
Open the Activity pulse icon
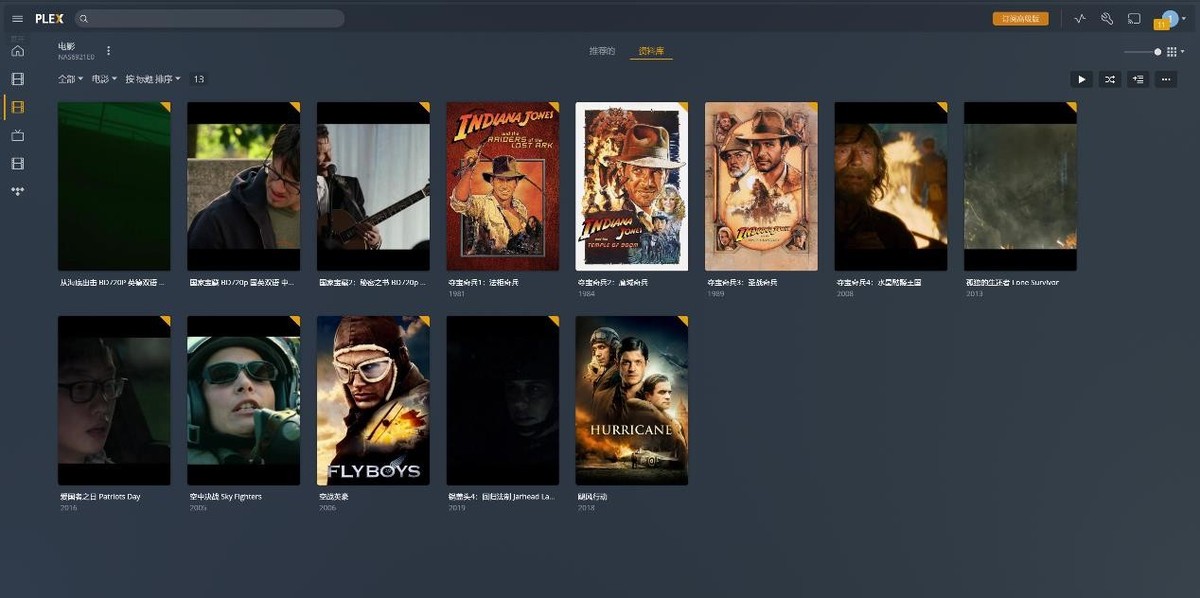(x=1080, y=19)
